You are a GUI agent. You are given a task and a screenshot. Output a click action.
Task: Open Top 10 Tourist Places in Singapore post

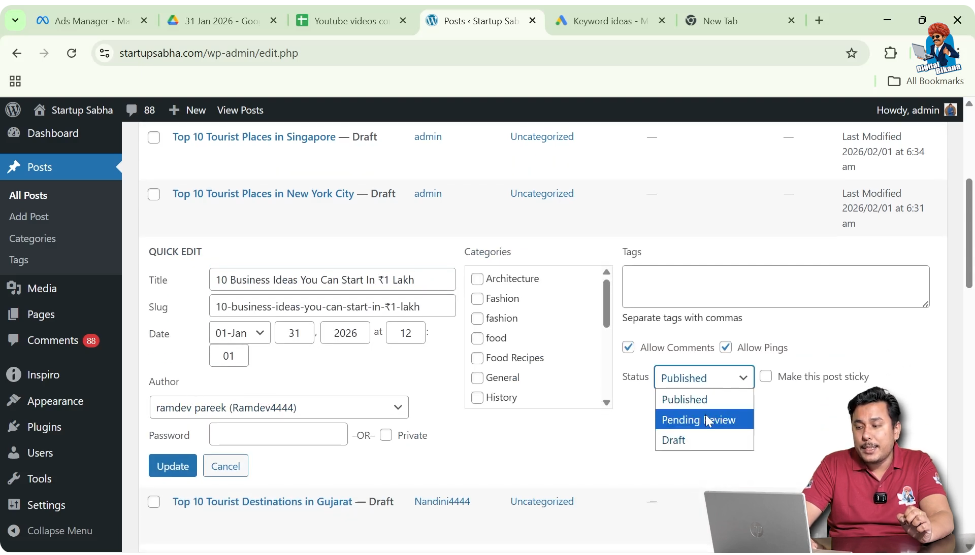pos(254,137)
